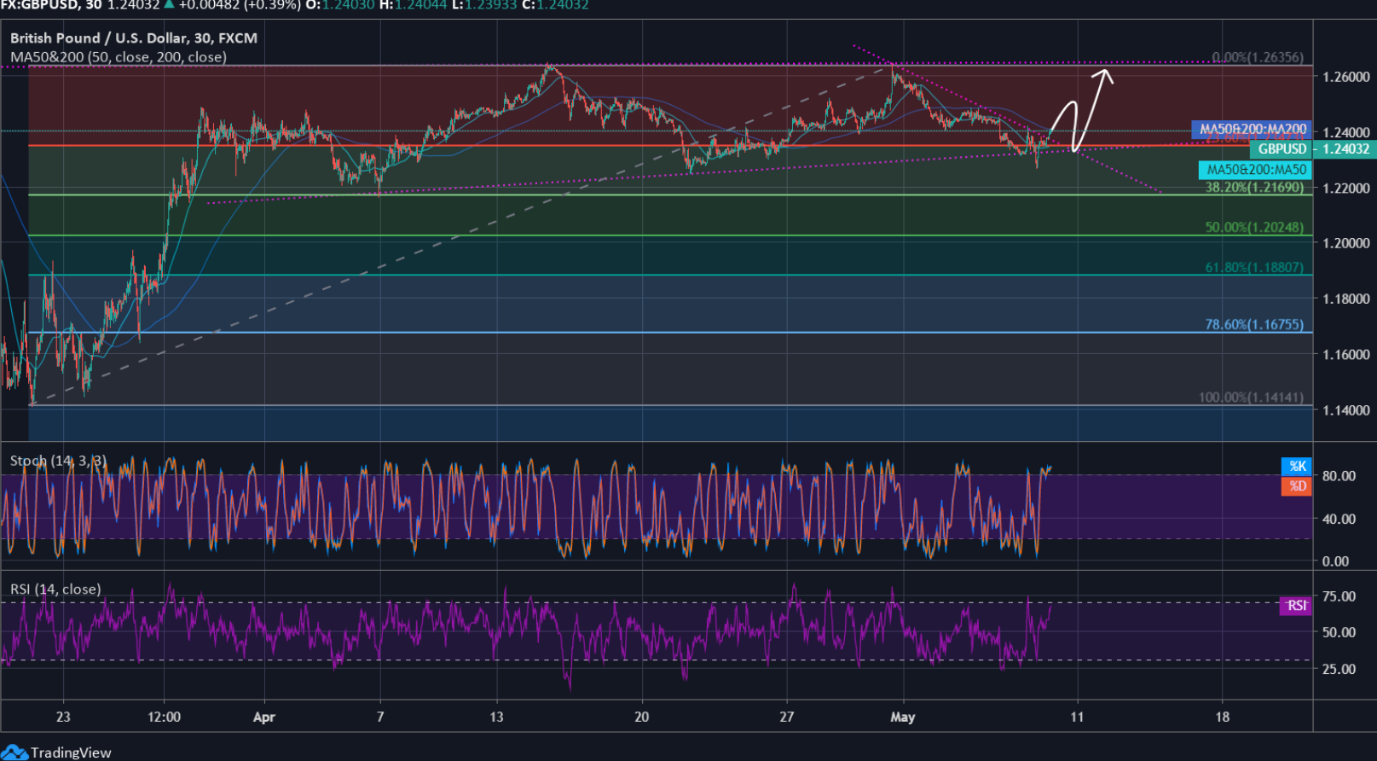Open the Stoch (14, 3, 3) indicator legend
1377x761 pixels.
(58, 461)
